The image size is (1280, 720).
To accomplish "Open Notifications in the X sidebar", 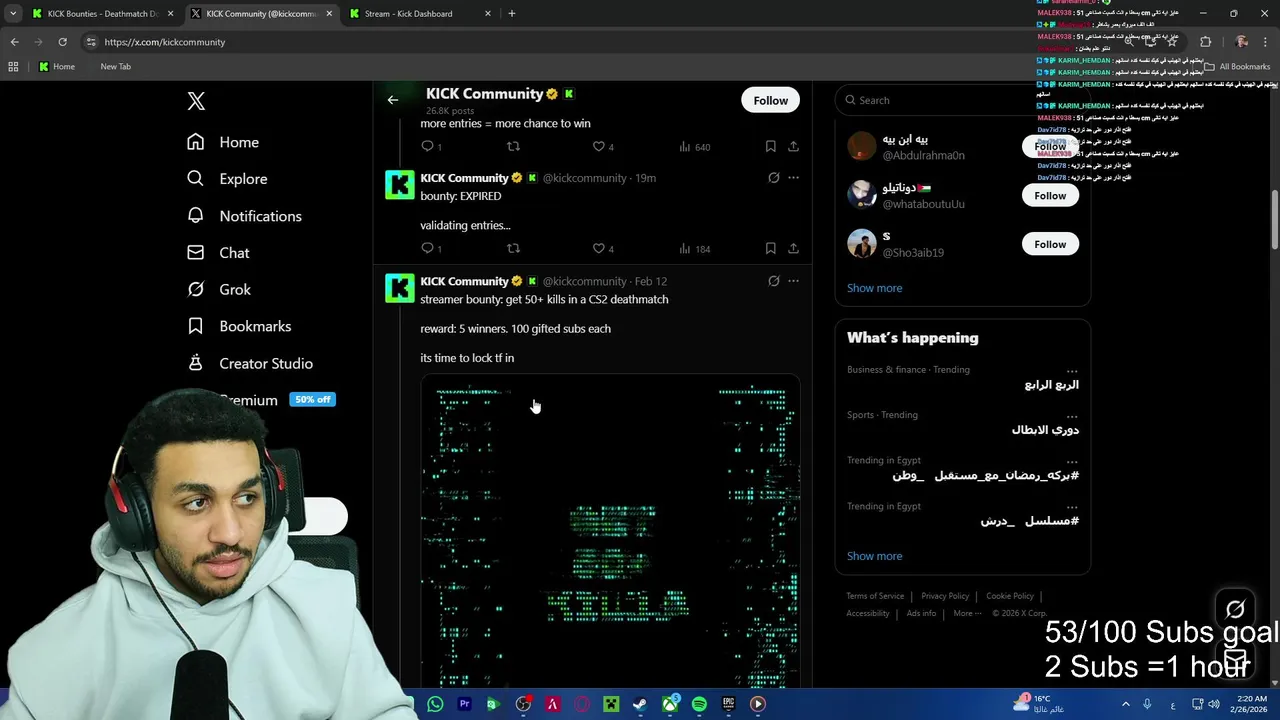I will (x=244, y=216).
